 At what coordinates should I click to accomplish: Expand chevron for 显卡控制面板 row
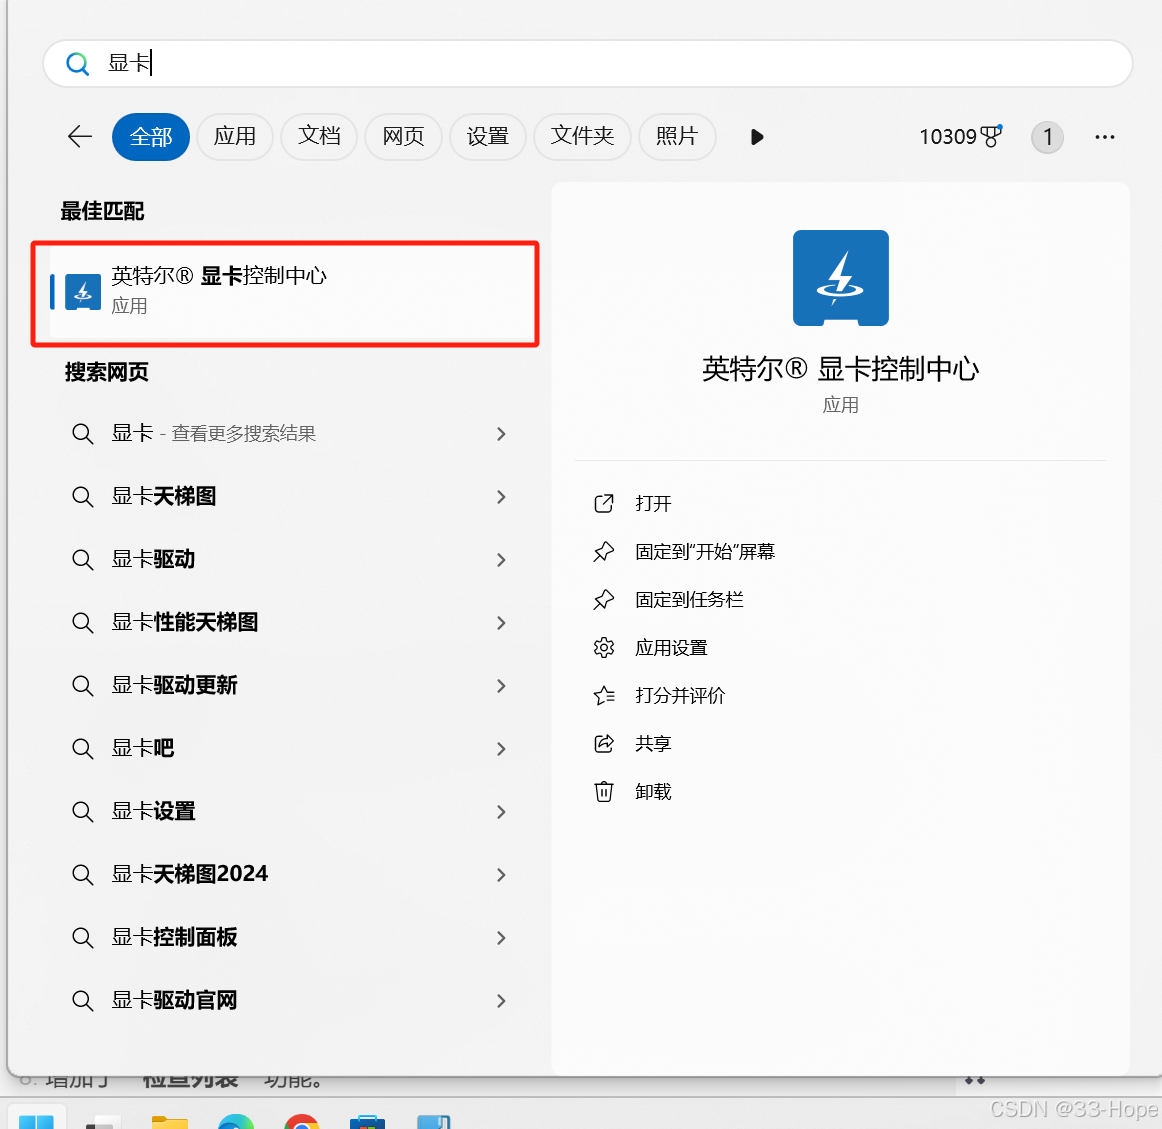(x=502, y=938)
